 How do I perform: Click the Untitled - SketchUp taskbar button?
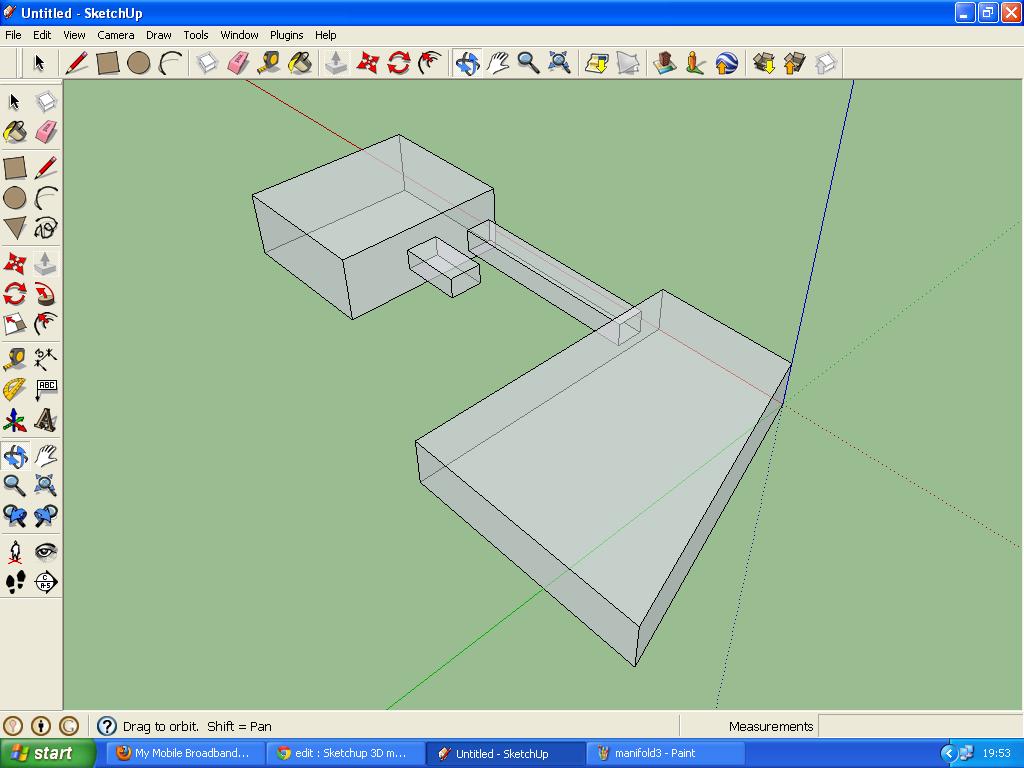tap(505, 754)
